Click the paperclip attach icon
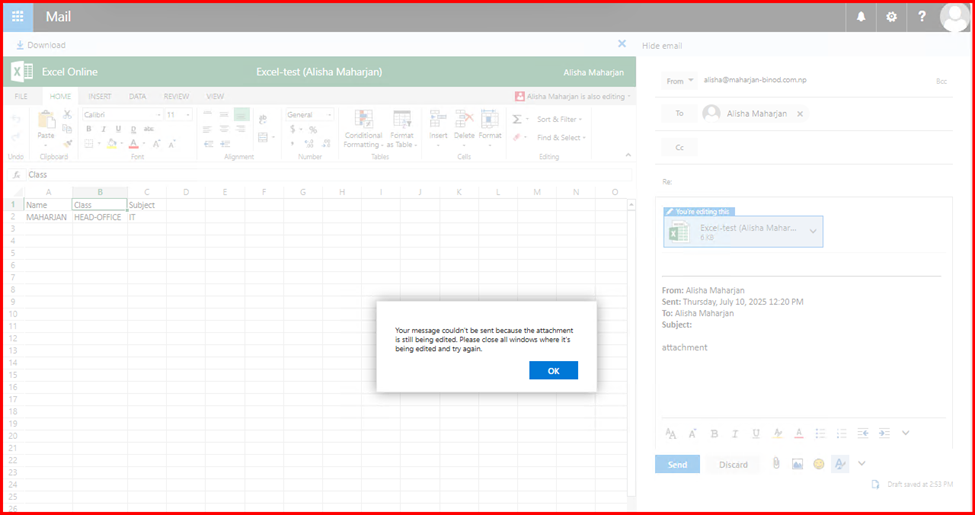The image size is (975, 515). click(x=775, y=464)
